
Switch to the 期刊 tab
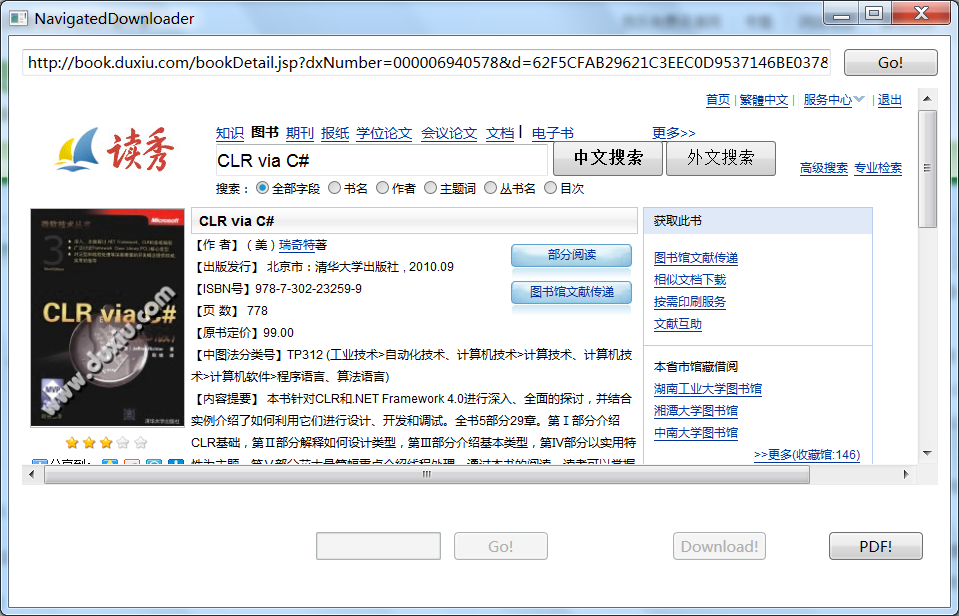point(300,133)
